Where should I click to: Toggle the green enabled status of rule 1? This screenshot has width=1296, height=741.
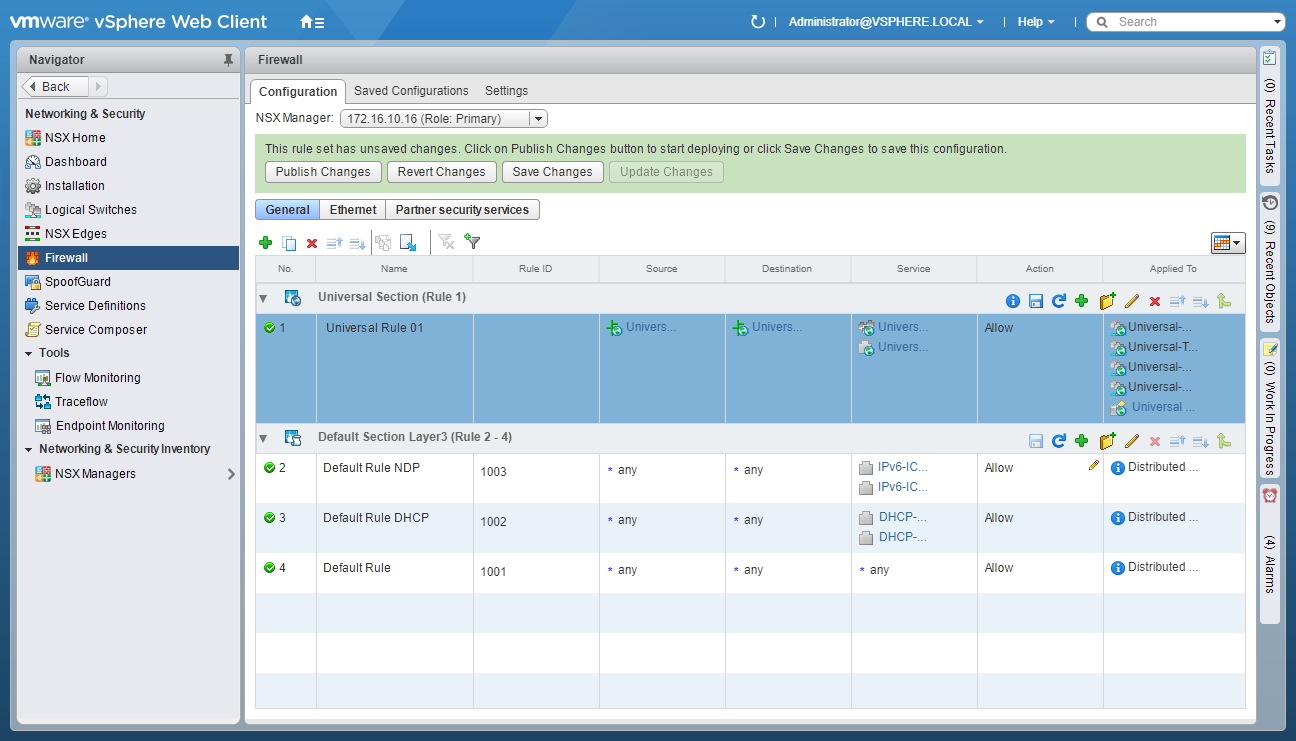269,328
